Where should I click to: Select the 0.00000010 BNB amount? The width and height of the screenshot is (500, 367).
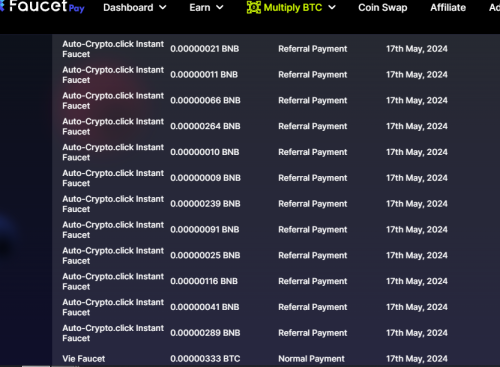tap(205, 152)
